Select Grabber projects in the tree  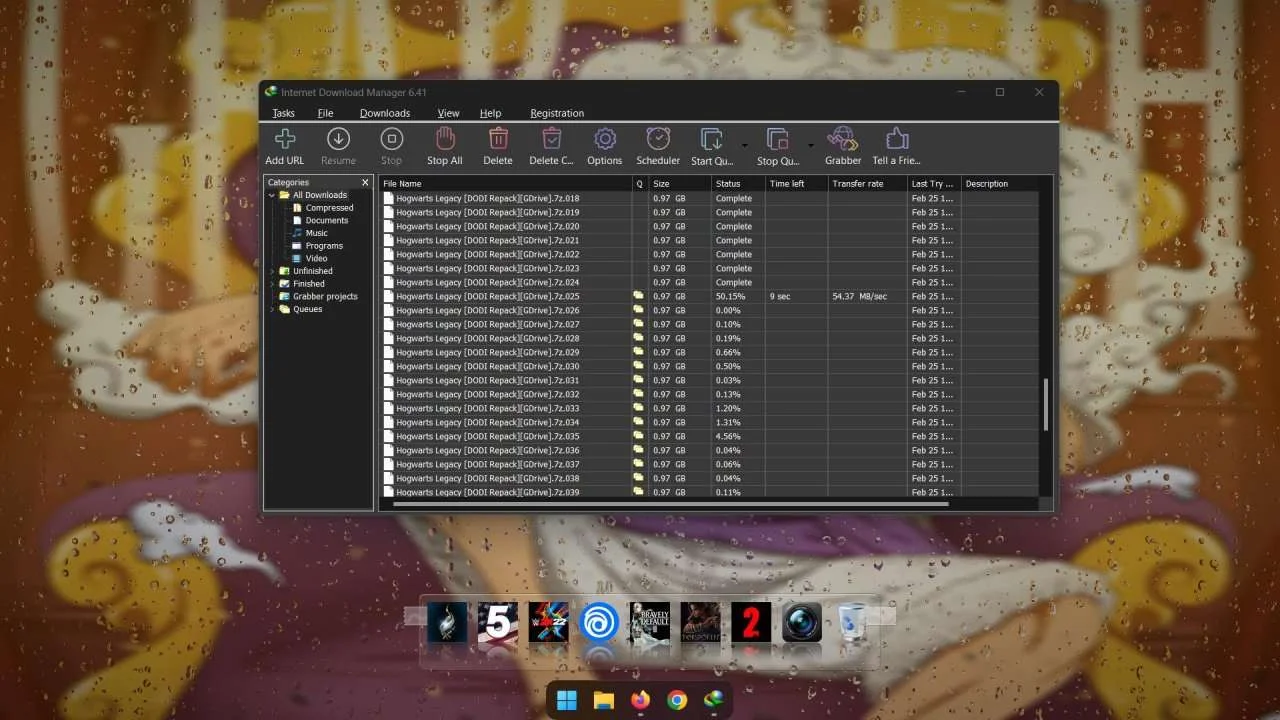coord(325,296)
